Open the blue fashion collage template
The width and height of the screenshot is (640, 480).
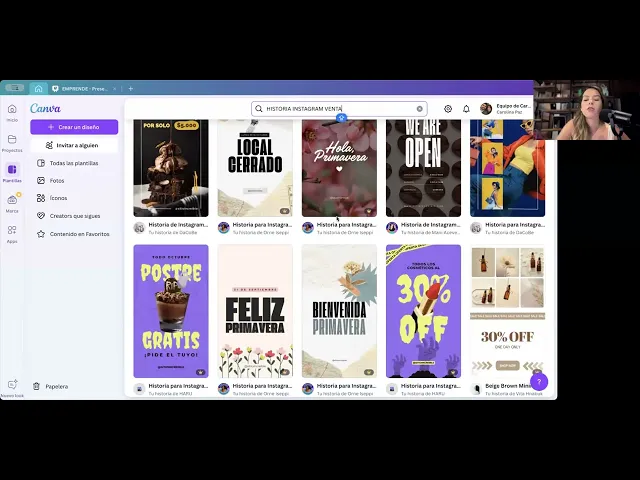(x=507, y=168)
